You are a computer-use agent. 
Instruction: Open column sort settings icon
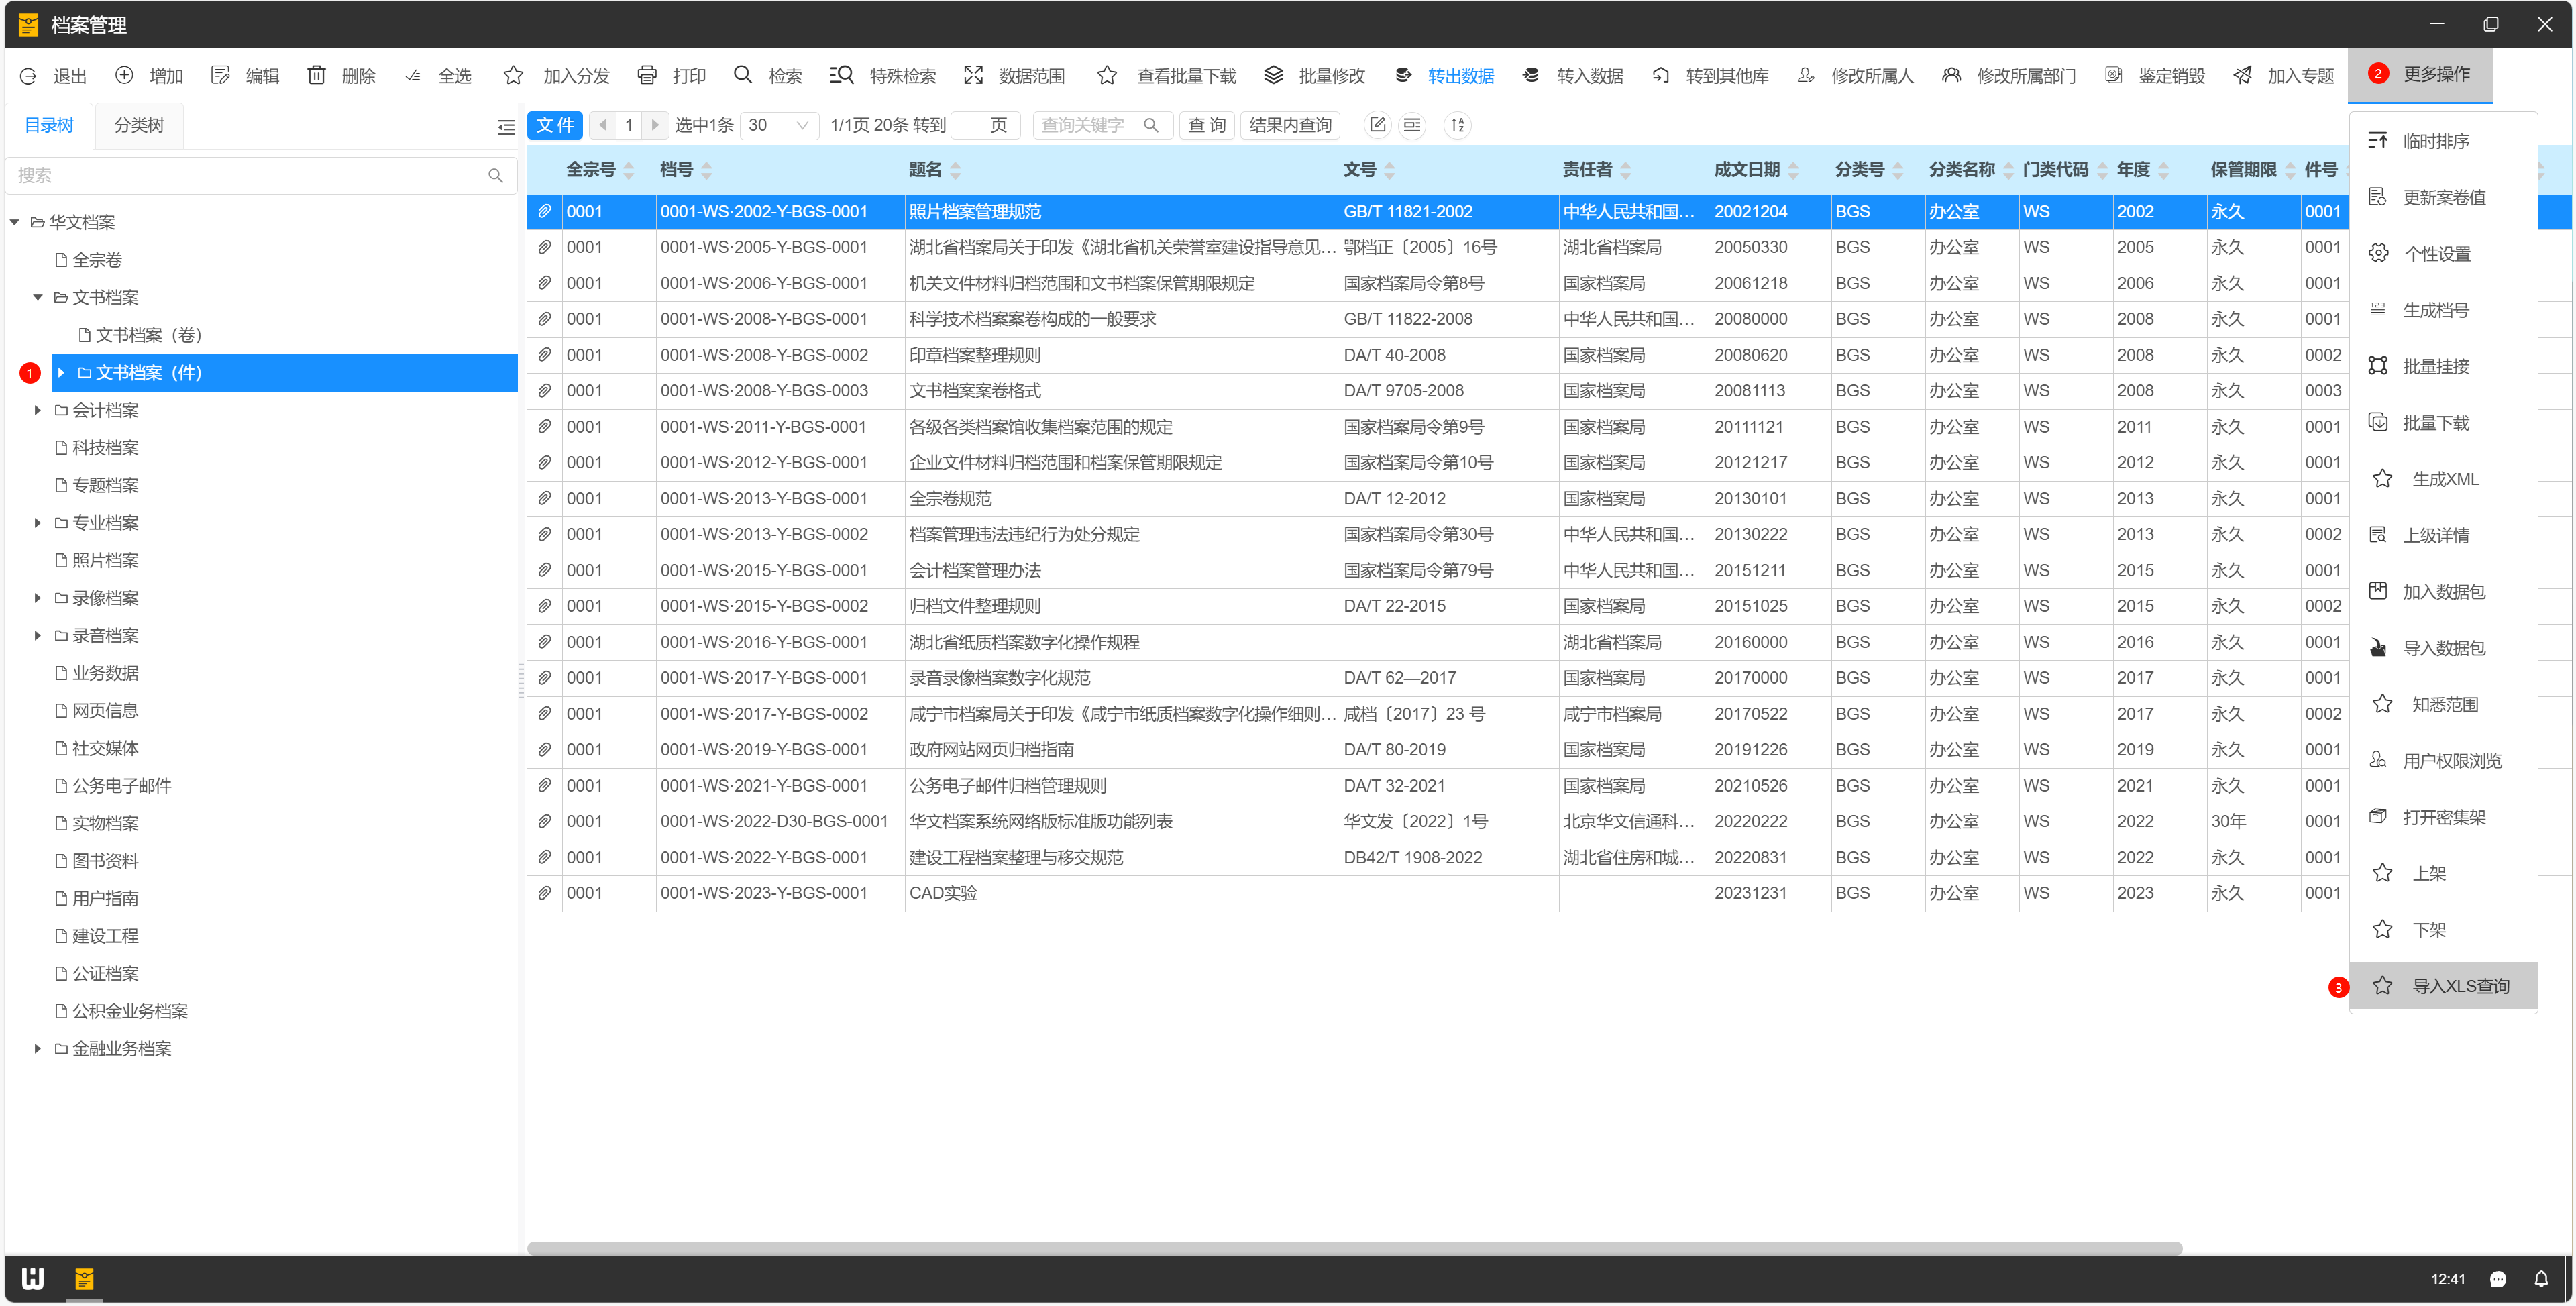pos(1458,125)
